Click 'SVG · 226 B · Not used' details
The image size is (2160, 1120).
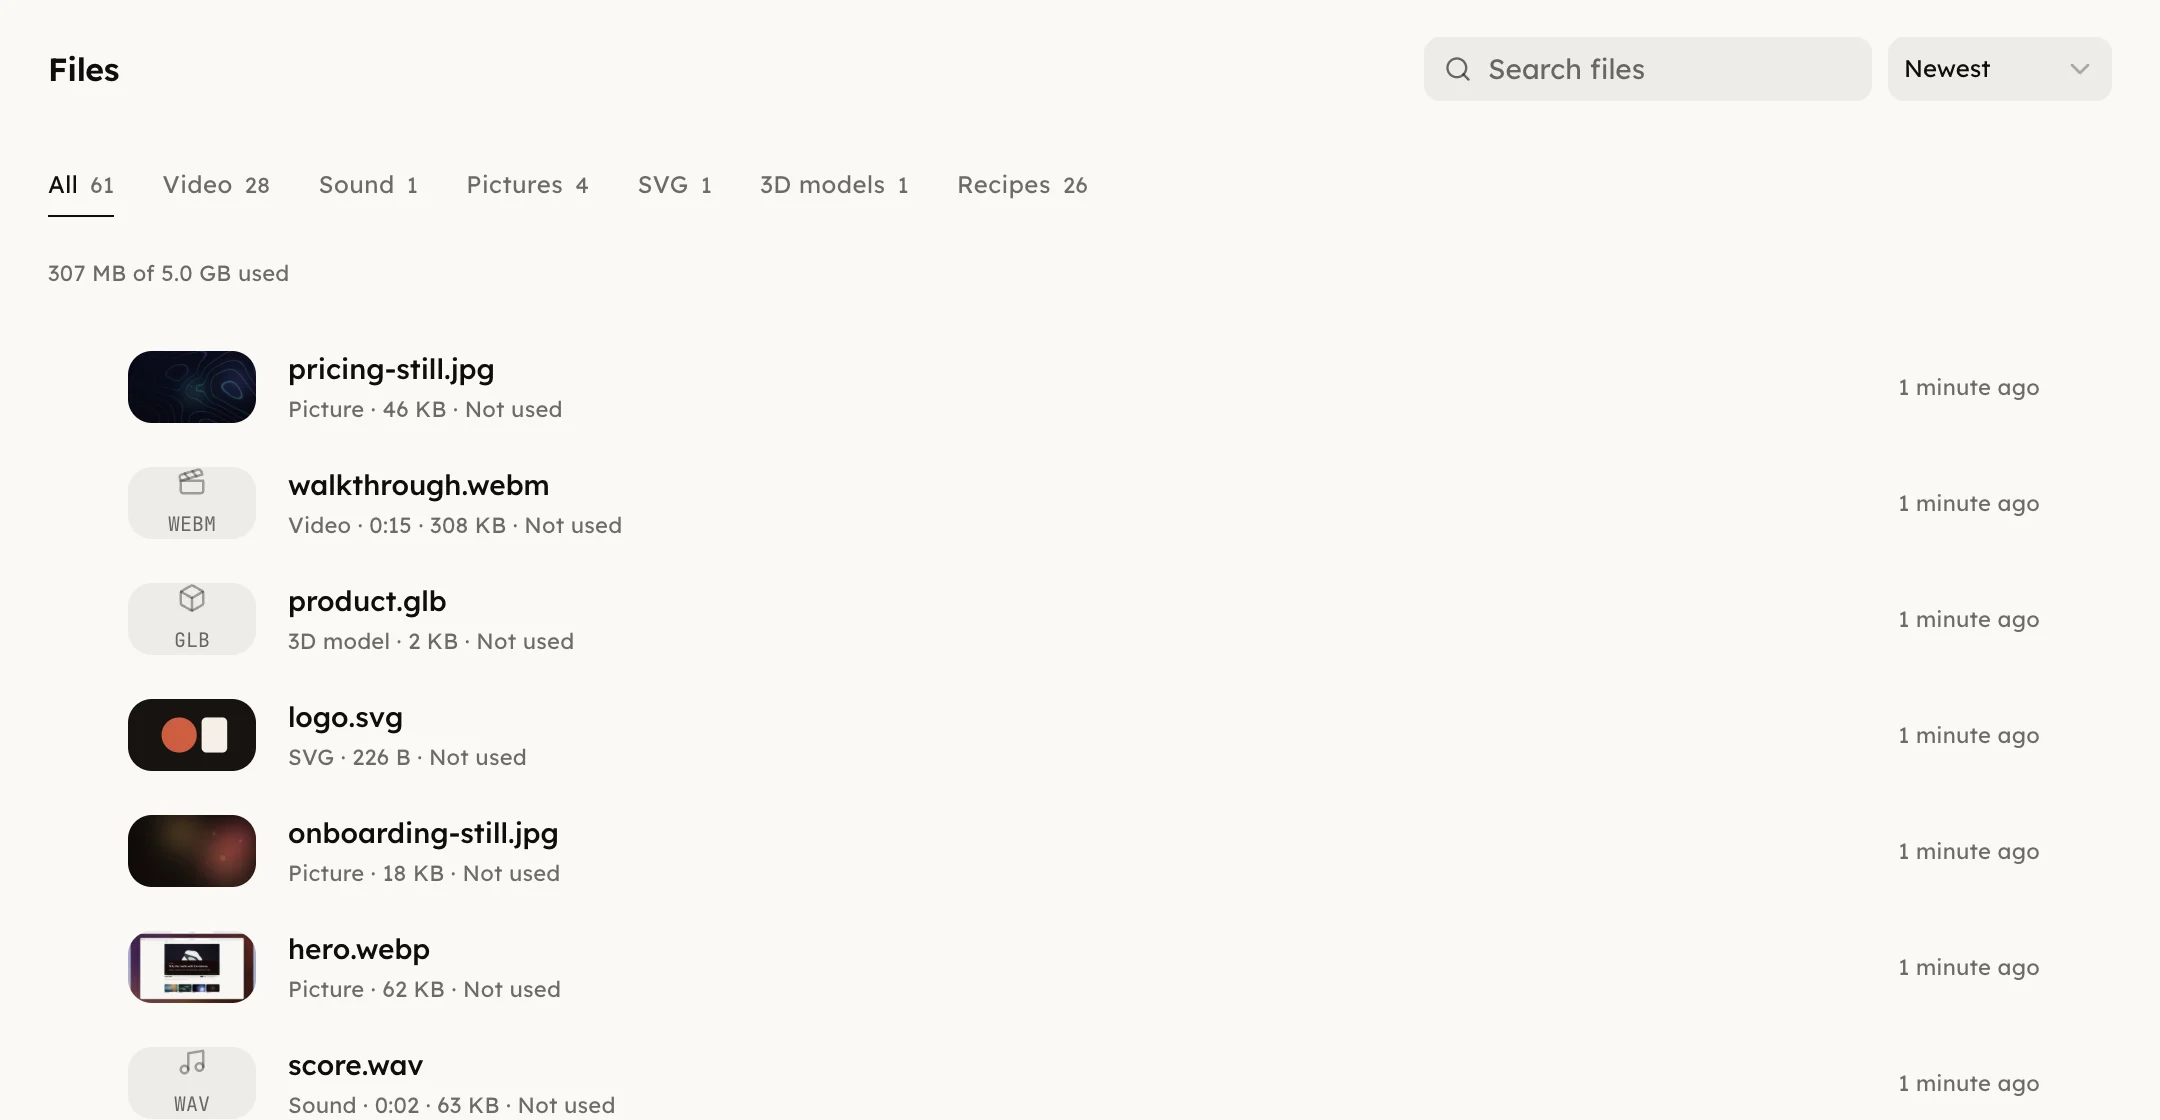point(407,757)
